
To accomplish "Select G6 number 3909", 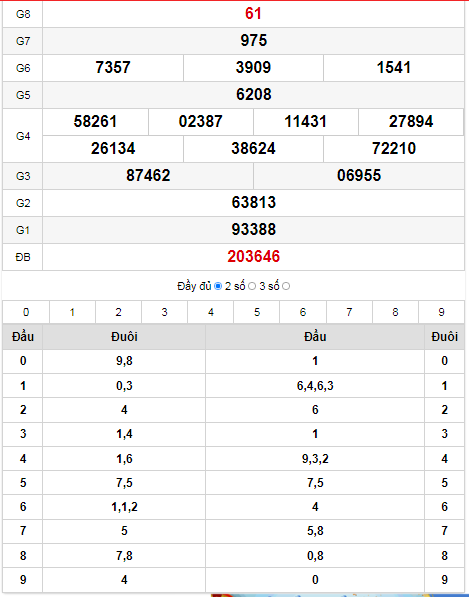I will pyautogui.click(x=253, y=68).
